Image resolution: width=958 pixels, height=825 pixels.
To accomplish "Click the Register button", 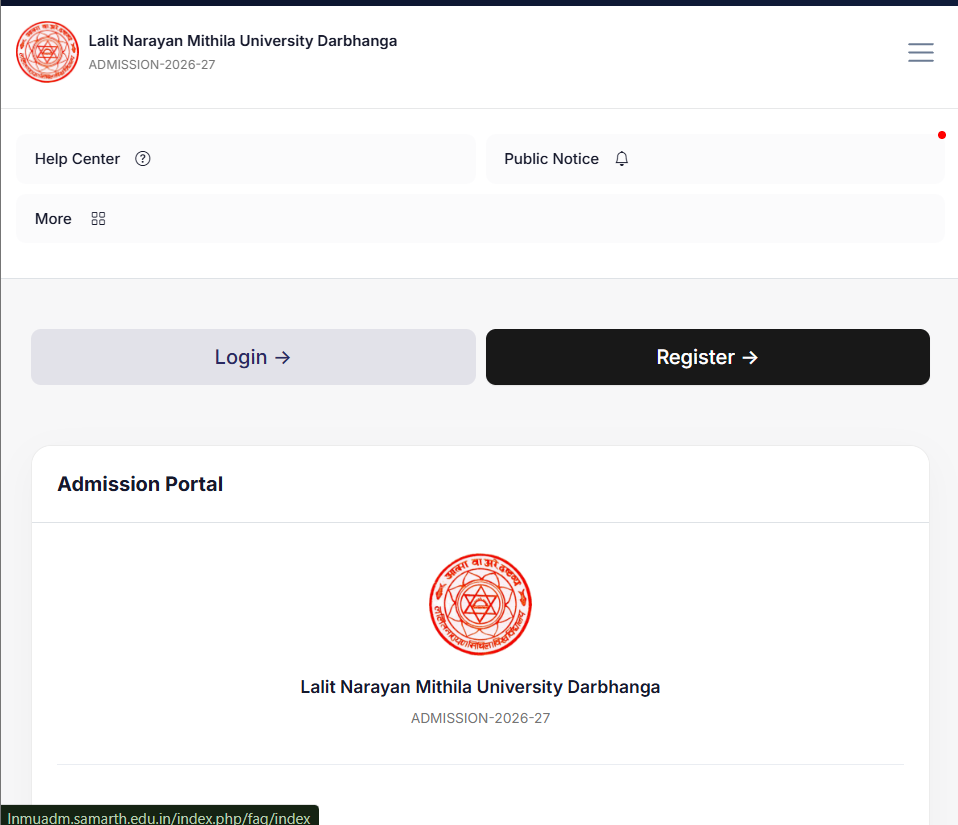I will click(x=708, y=357).
